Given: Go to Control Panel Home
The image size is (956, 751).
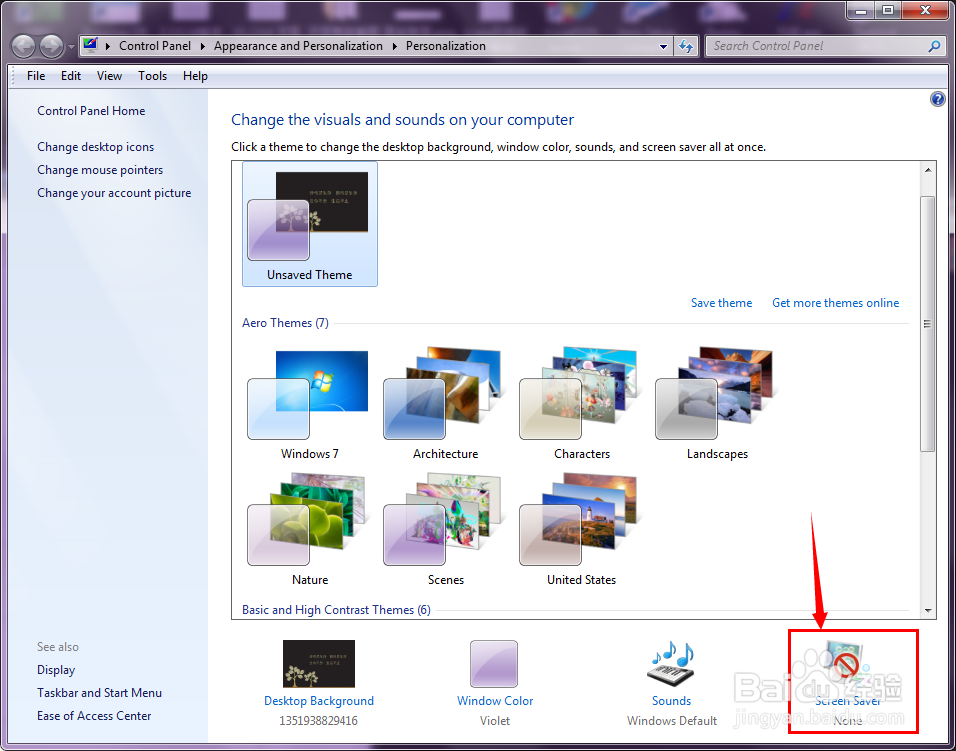Looking at the screenshot, I should [91, 111].
